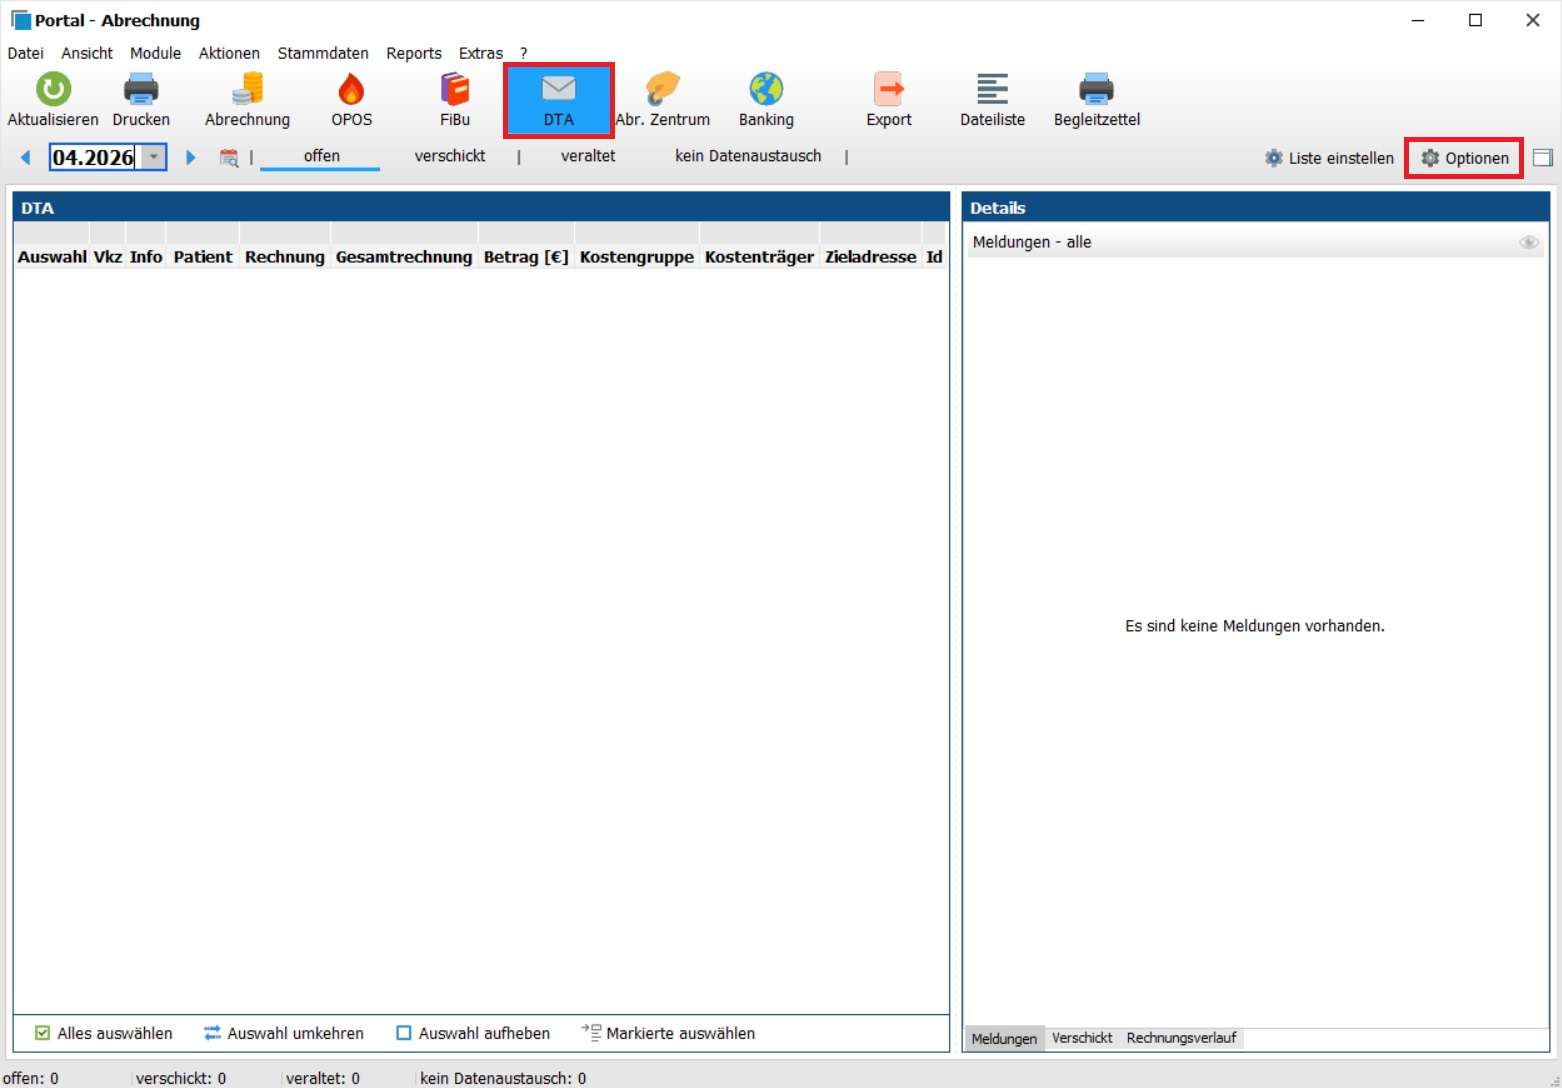Expand the month 04.2026 dropdown arrow
This screenshot has width=1562, height=1088.
click(x=154, y=157)
